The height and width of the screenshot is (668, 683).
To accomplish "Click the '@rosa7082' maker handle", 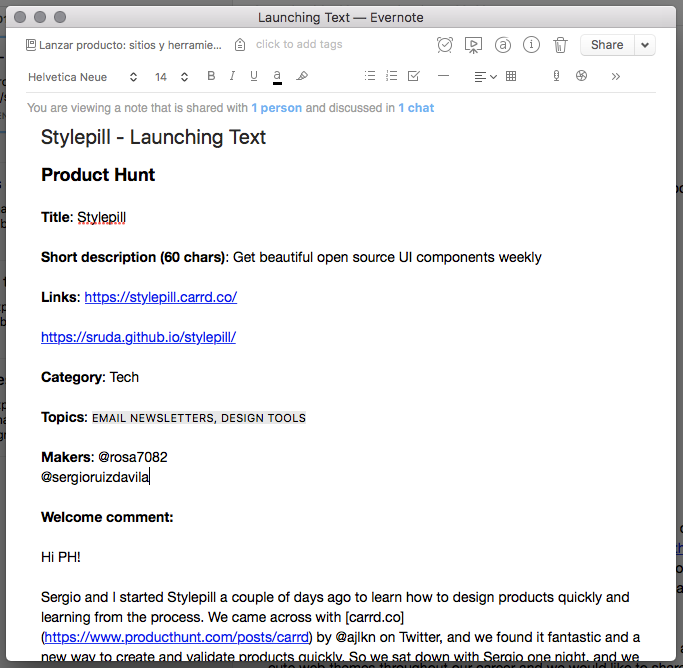I will 133,457.
